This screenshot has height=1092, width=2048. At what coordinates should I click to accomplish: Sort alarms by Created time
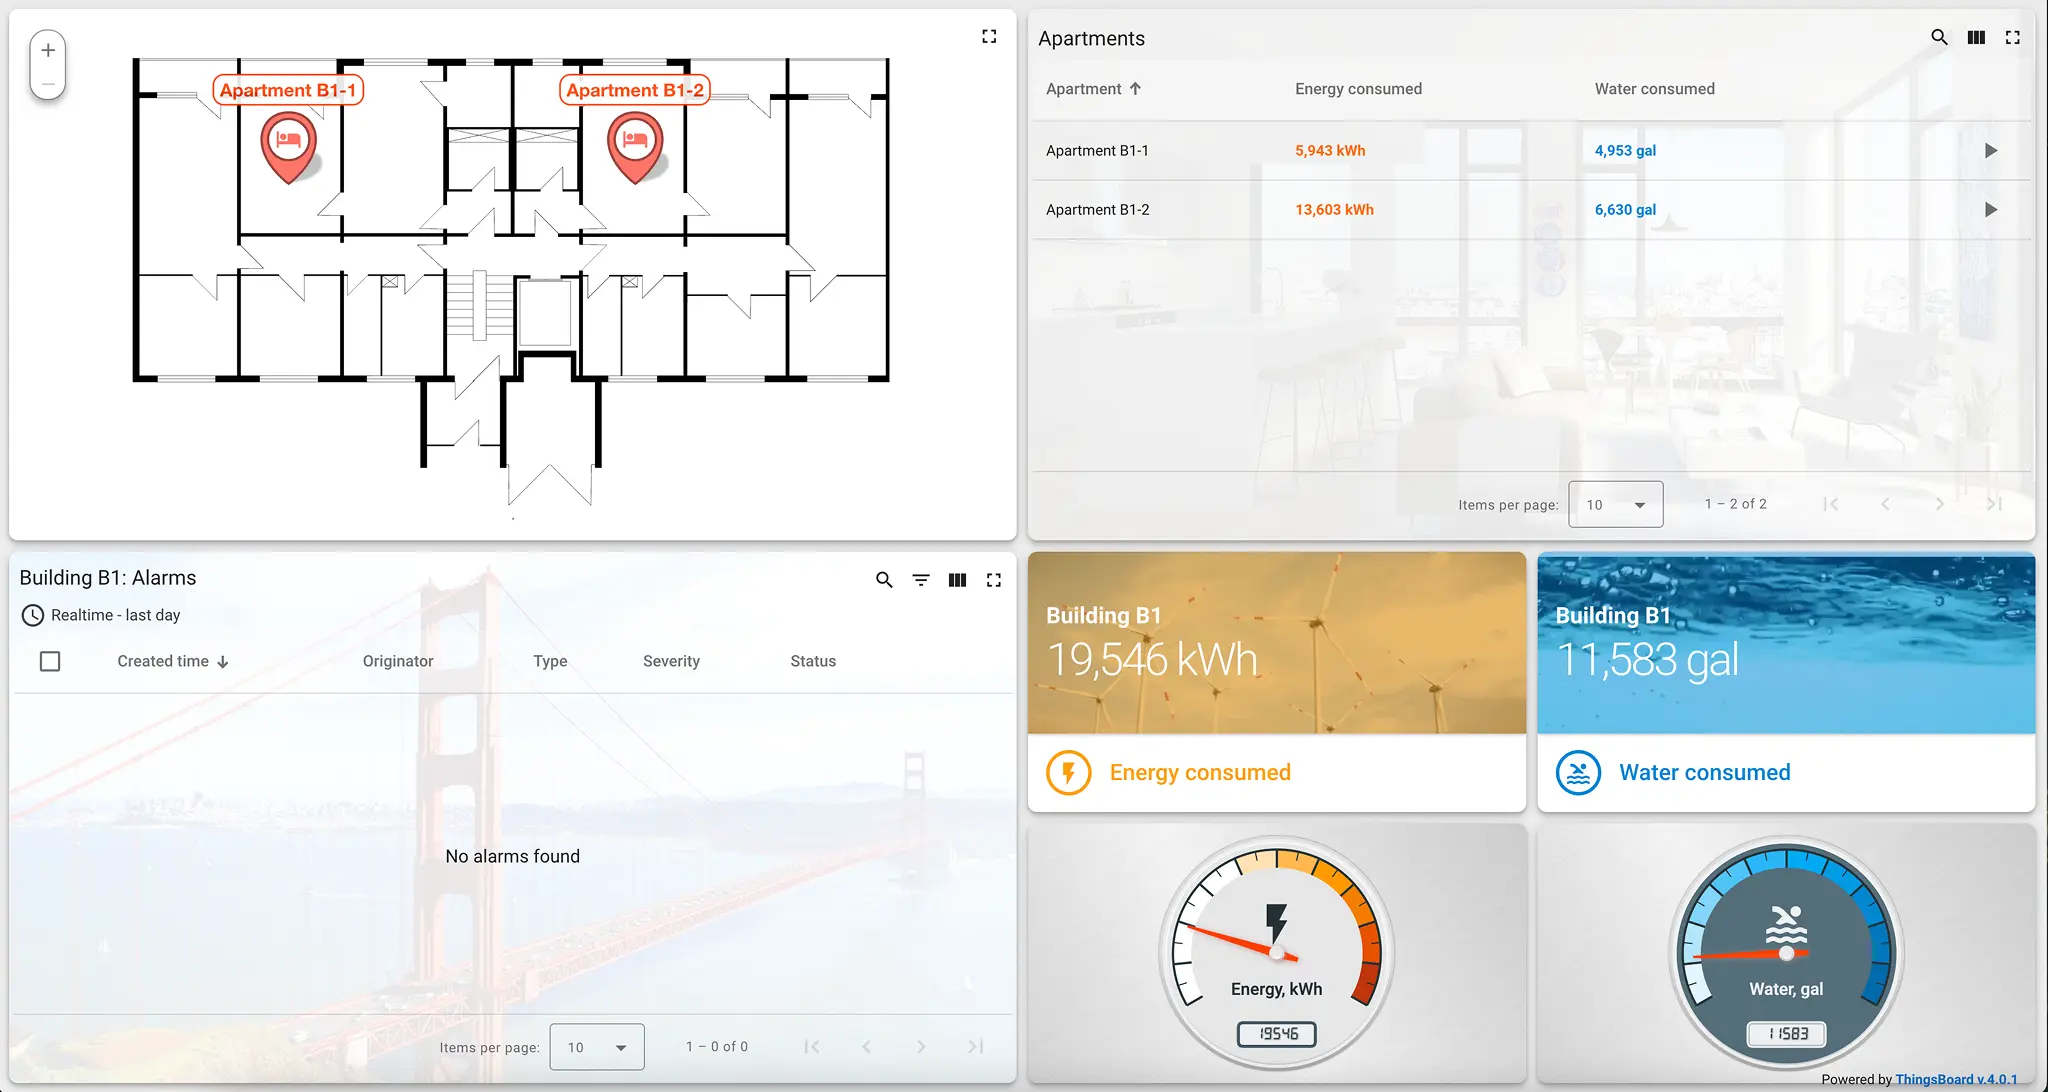pyautogui.click(x=163, y=661)
